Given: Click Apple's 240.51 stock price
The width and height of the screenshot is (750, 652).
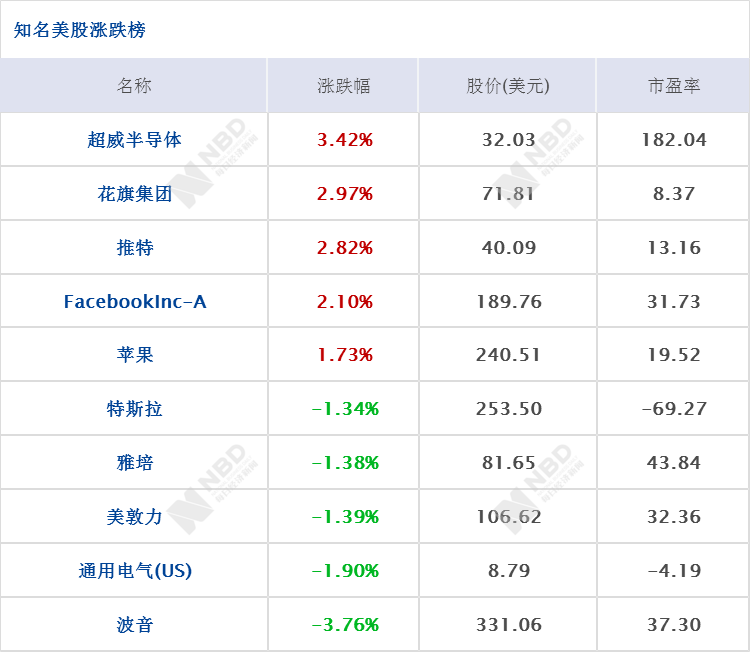Looking at the screenshot, I should coord(508,355).
